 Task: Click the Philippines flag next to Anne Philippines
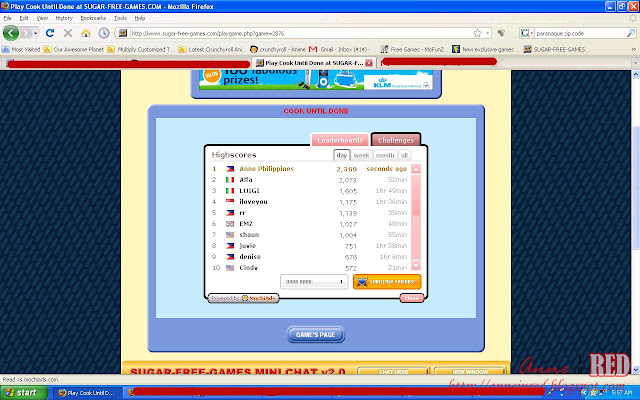click(230, 169)
